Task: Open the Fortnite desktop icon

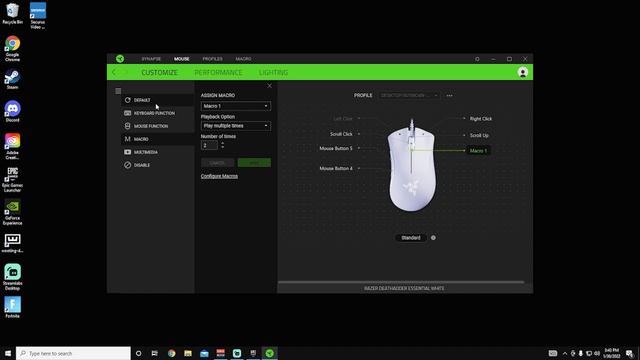Action: [x=13, y=307]
